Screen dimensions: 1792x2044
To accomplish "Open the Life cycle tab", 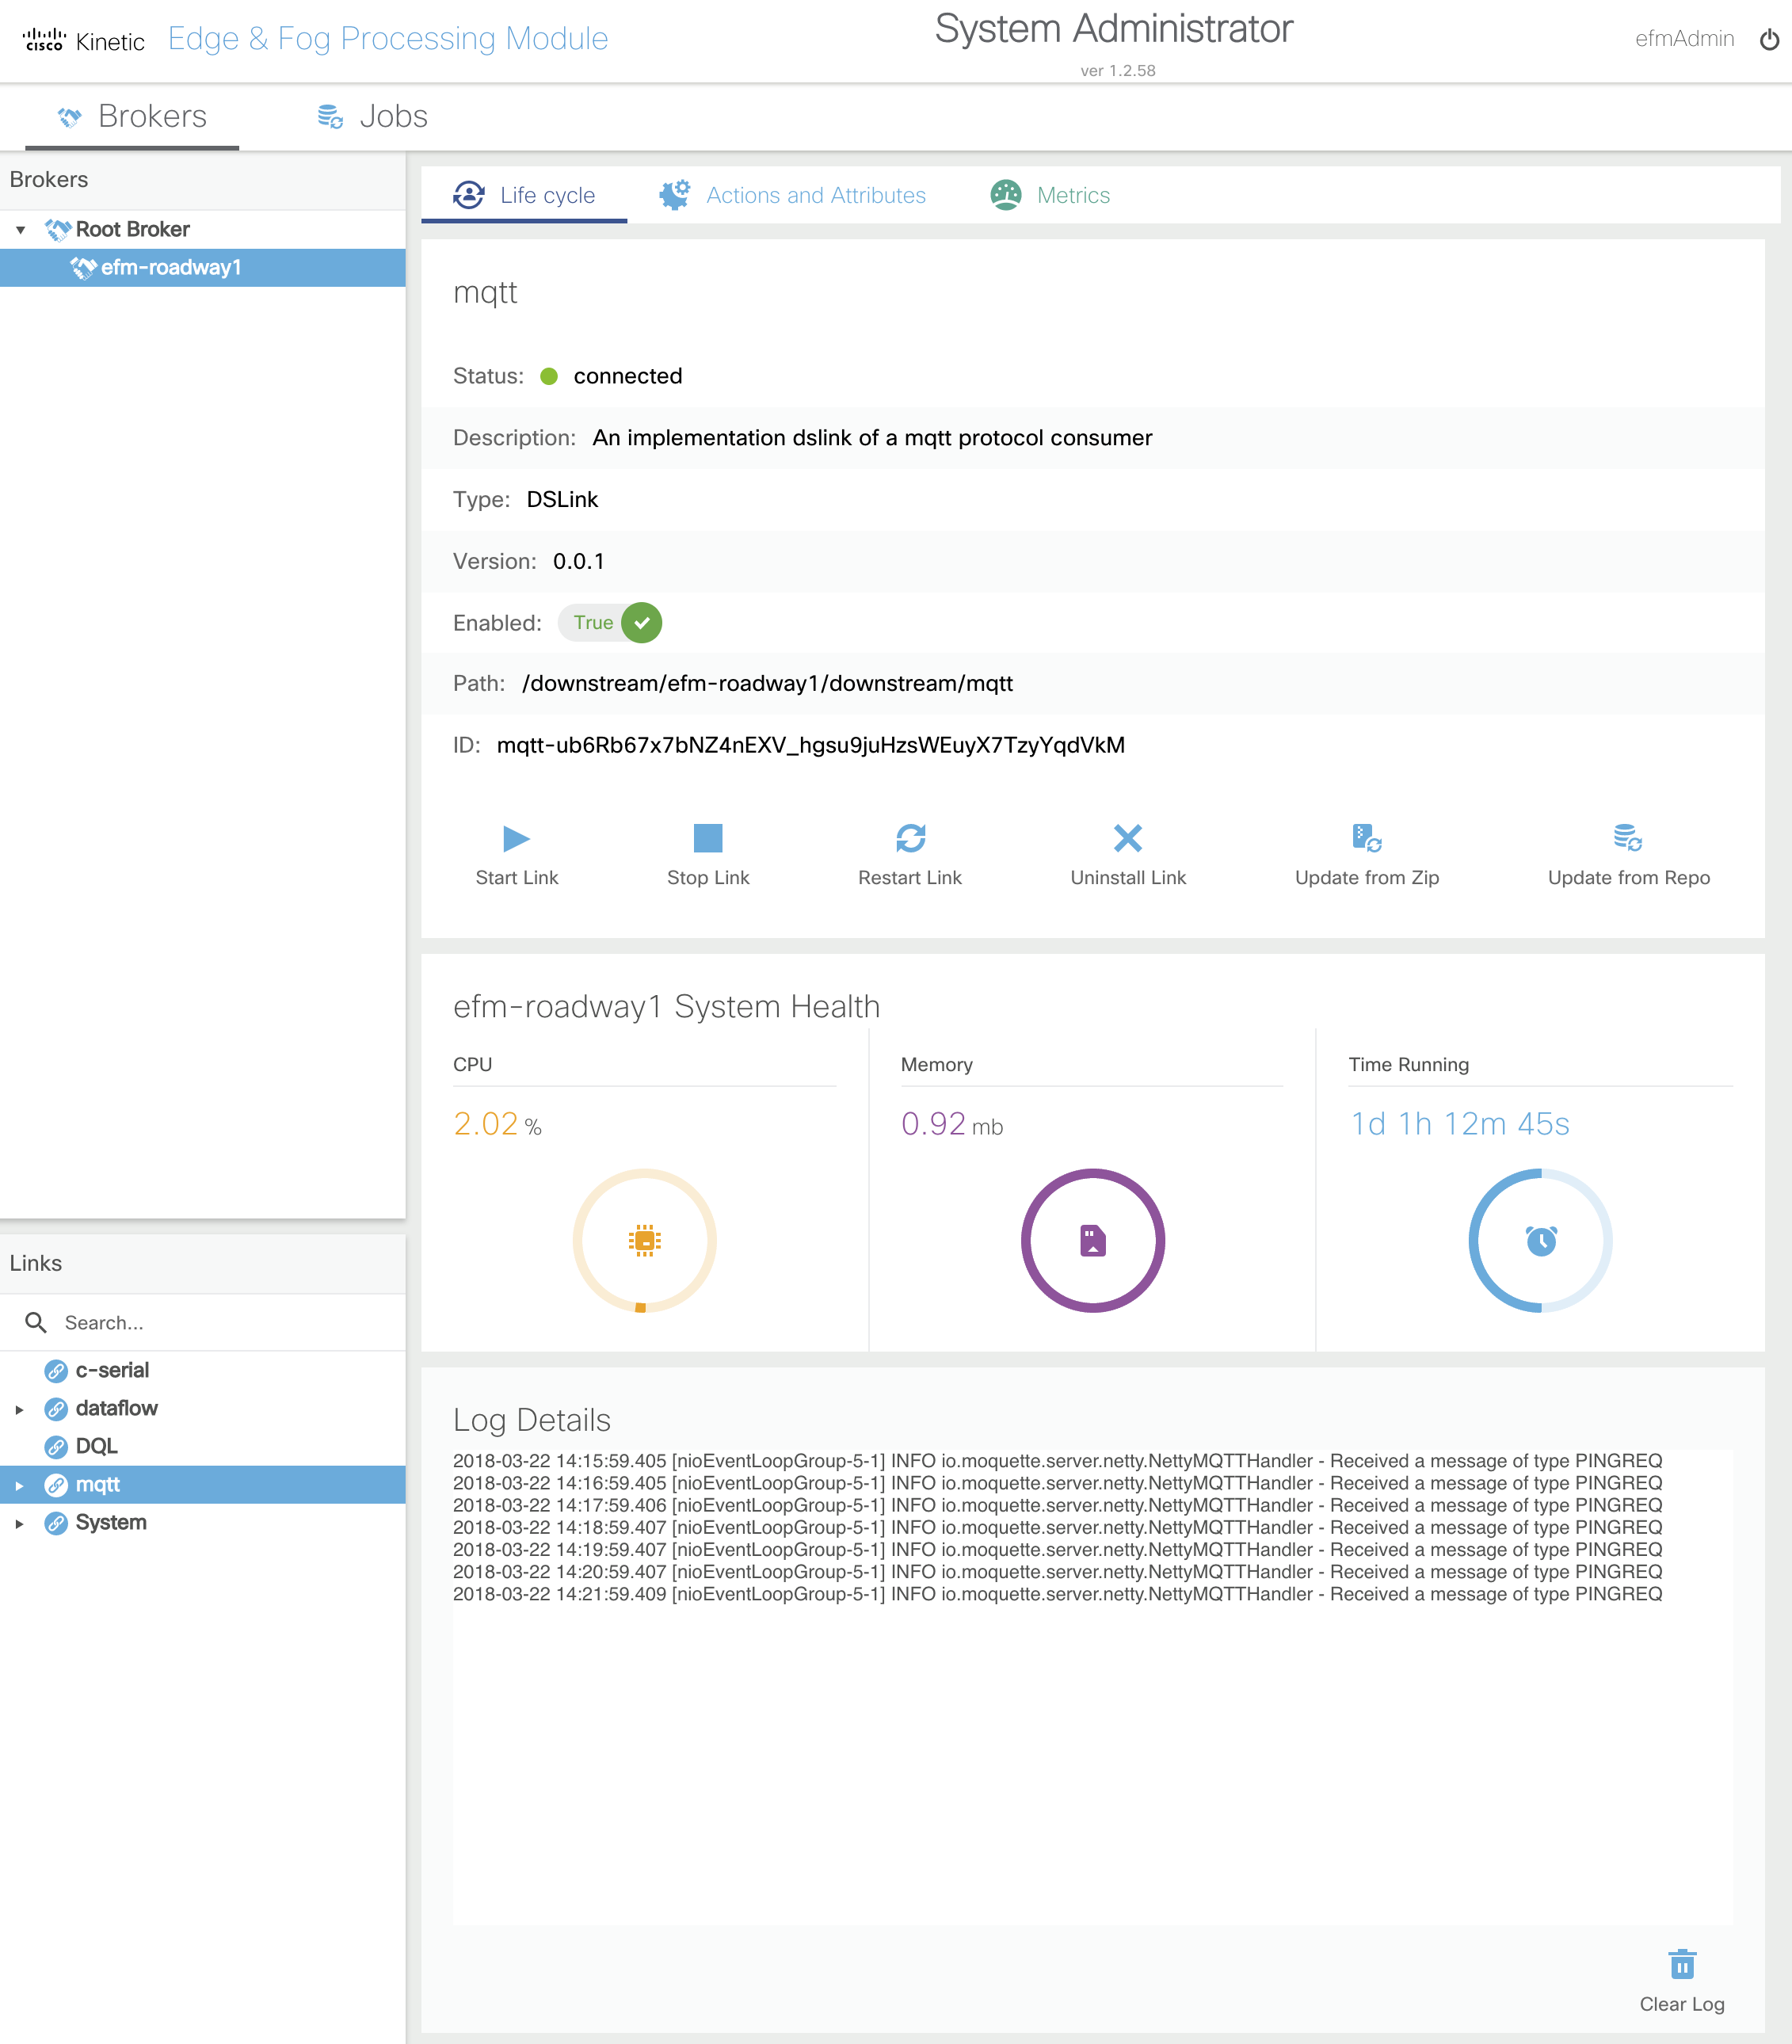I will pos(524,195).
